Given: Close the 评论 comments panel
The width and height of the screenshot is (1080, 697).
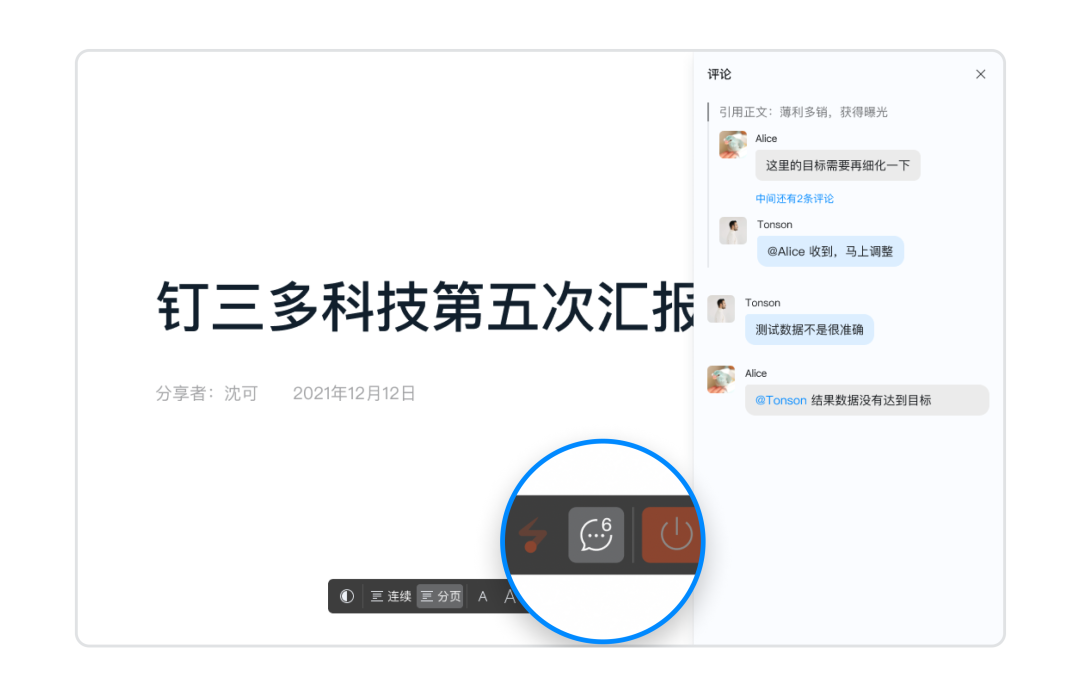Looking at the screenshot, I should tap(980, 74).
